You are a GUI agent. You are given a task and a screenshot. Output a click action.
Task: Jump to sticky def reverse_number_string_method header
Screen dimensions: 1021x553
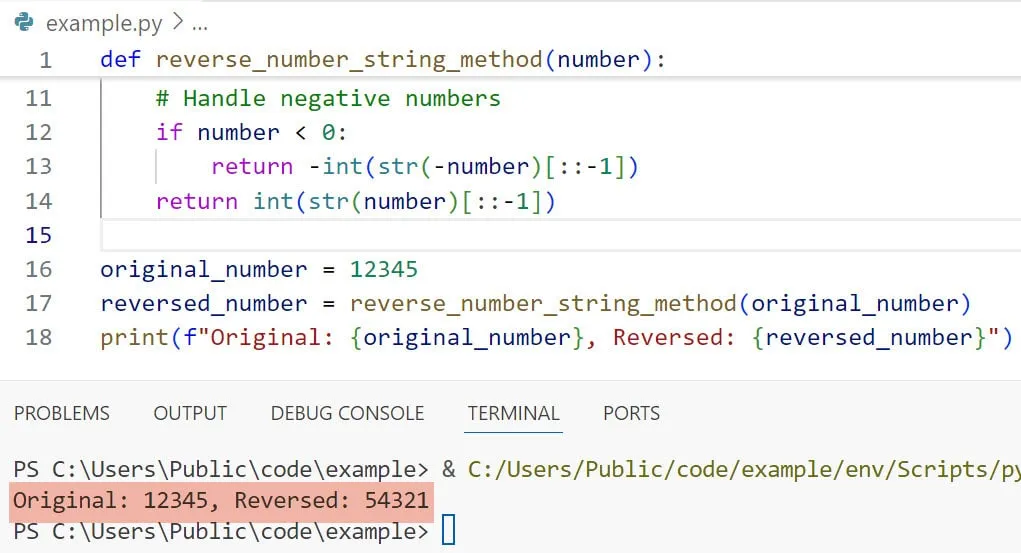tap(350, 60)
